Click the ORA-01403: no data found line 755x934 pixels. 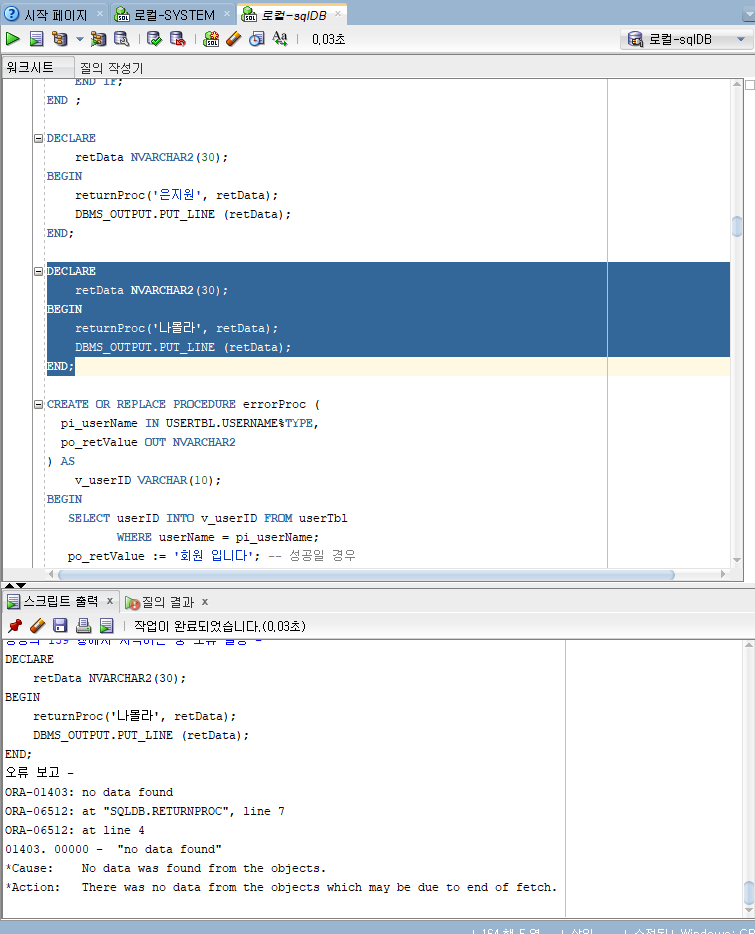tap(89, 792)
